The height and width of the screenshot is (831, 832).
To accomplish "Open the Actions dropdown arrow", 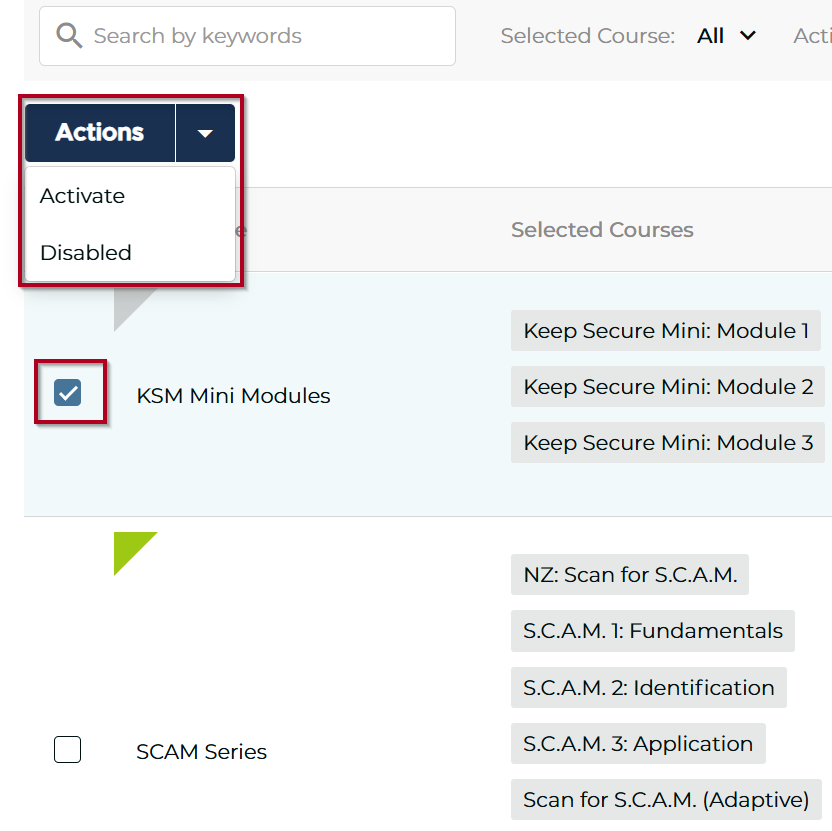I will coord(205,133).
